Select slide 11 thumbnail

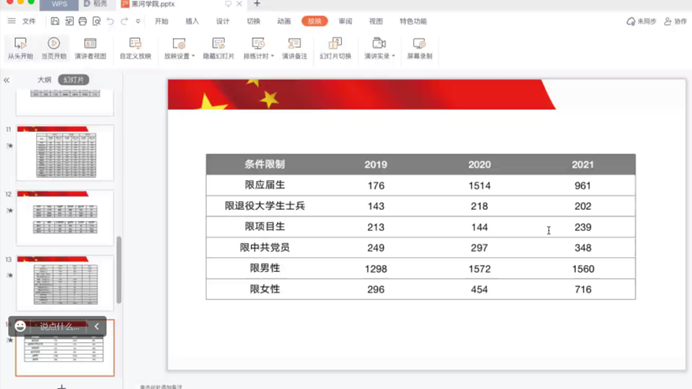(x=65, y=153)
